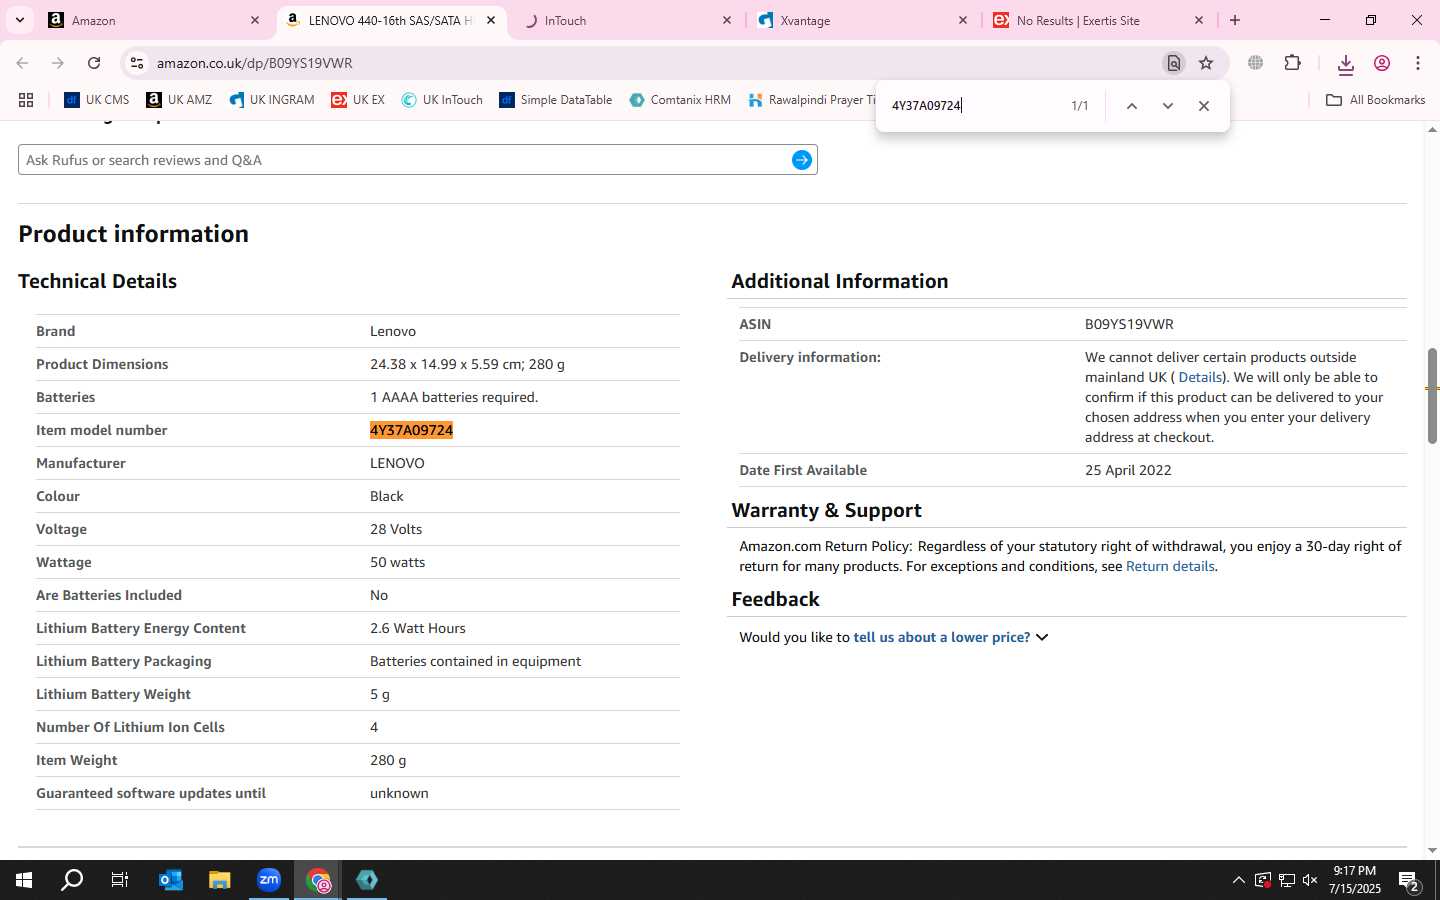Open the notification center icon

pos(1409,881)
